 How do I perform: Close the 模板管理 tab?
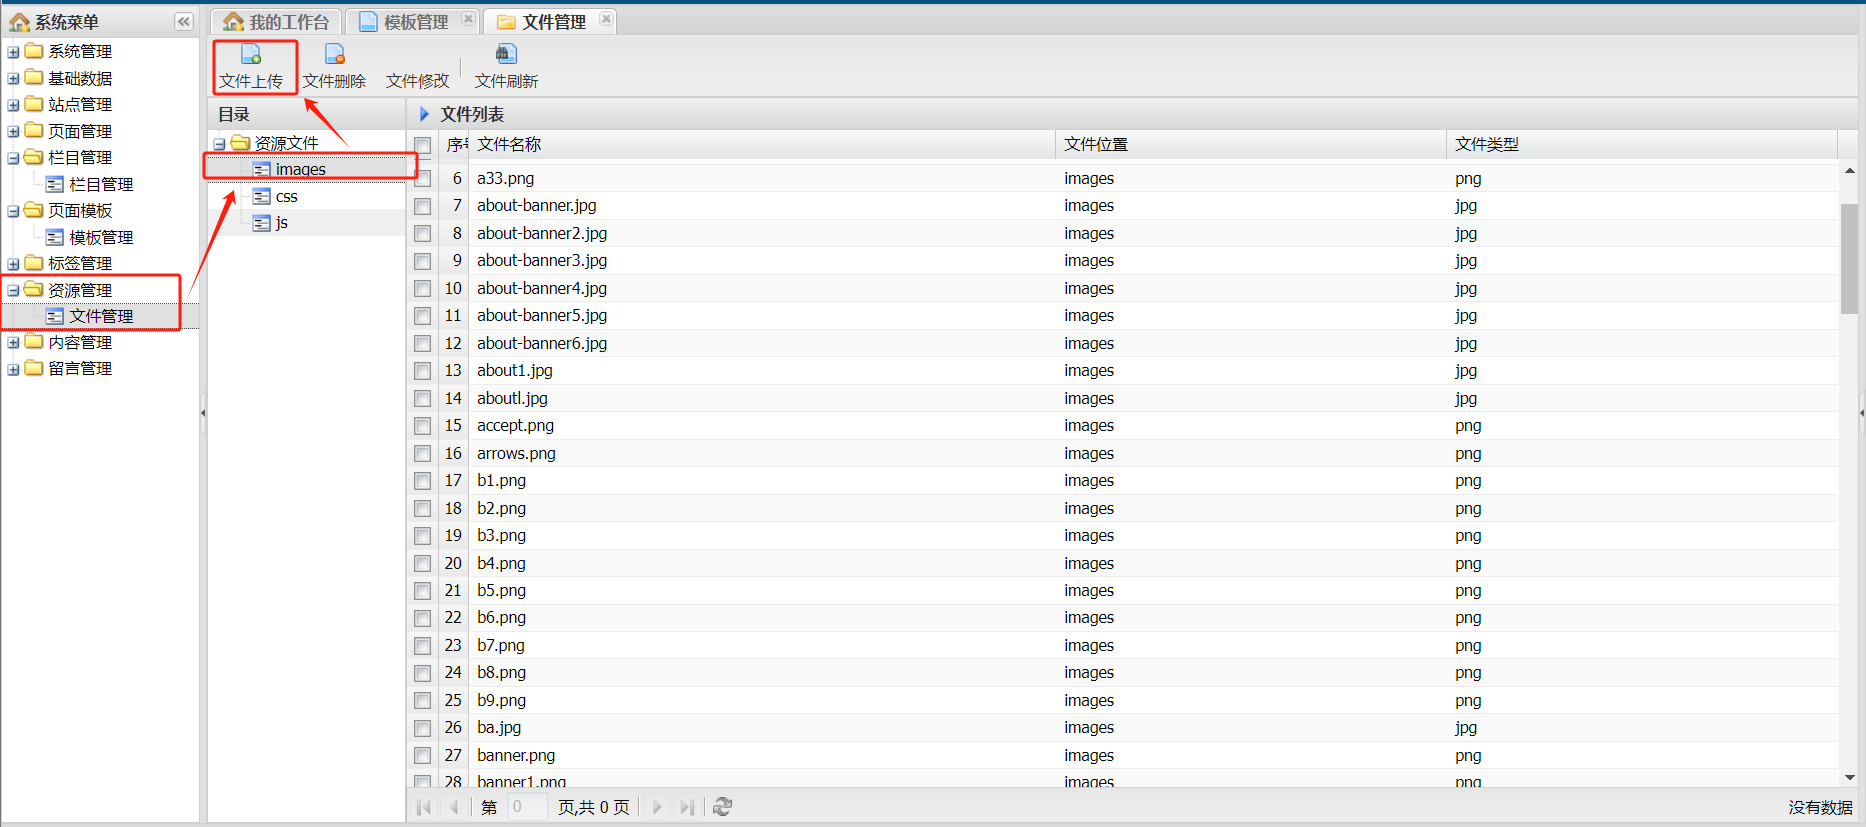(468, 19)
